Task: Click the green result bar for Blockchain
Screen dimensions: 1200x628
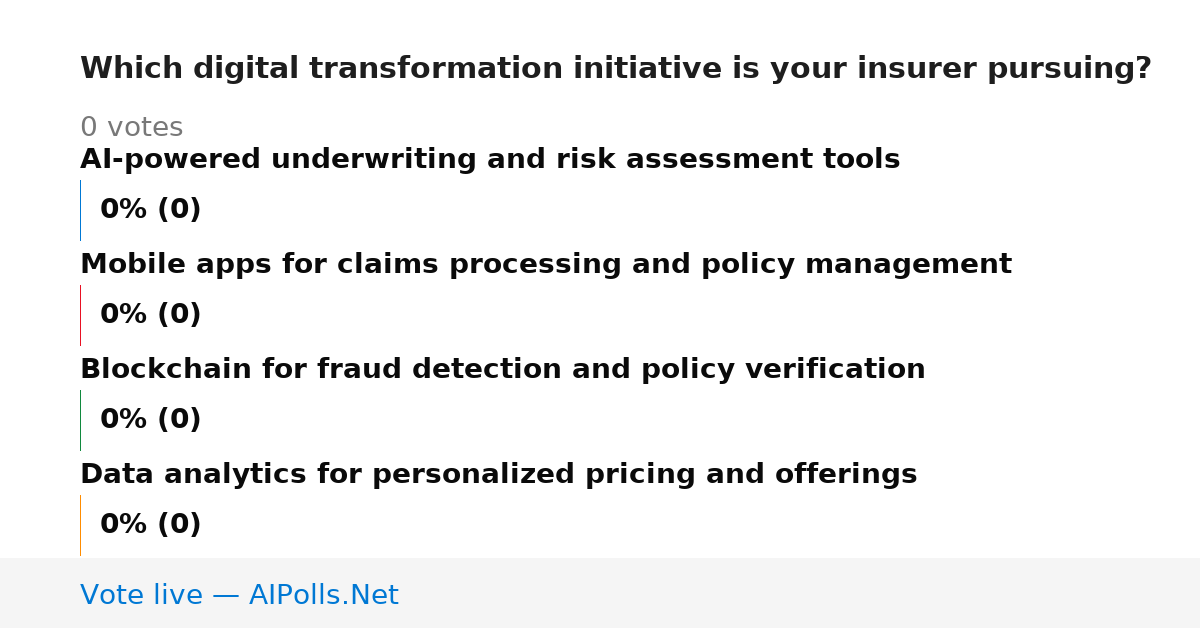Action: click(80, 420)
